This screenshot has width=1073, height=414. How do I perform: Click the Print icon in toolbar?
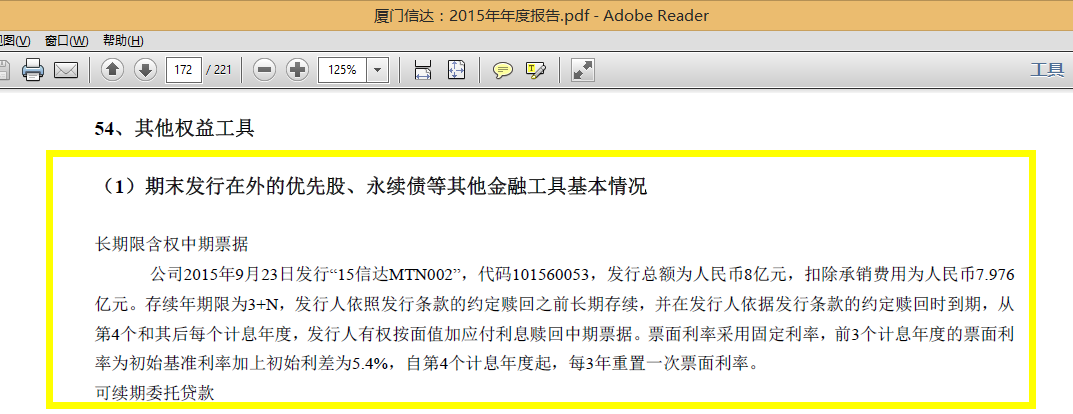(x=32, y=70)
